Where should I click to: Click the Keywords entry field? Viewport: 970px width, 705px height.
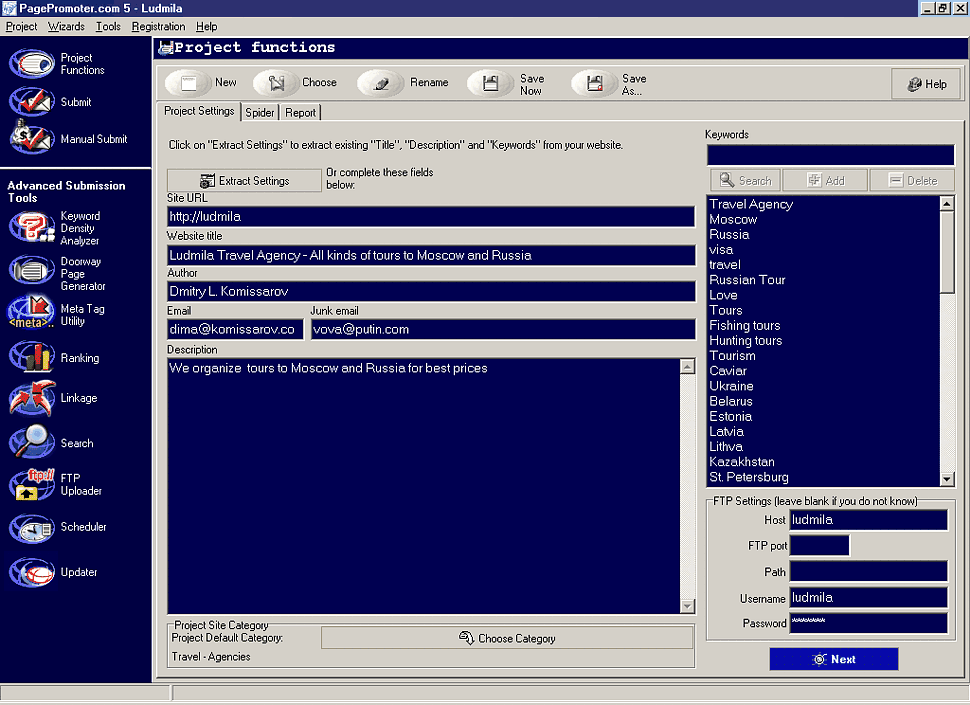click(830, 155)
